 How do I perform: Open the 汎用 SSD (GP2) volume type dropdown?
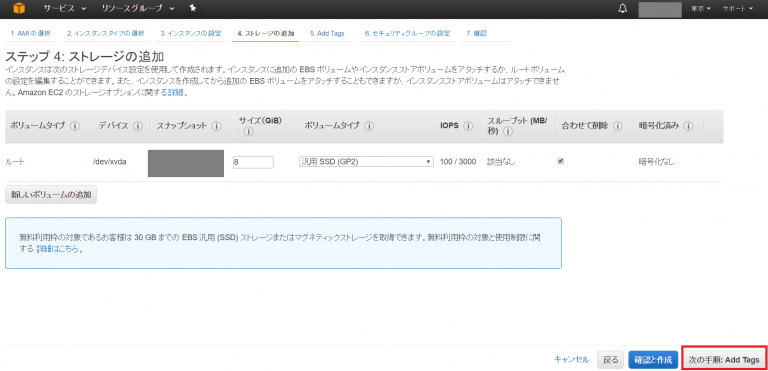point(366,162)
